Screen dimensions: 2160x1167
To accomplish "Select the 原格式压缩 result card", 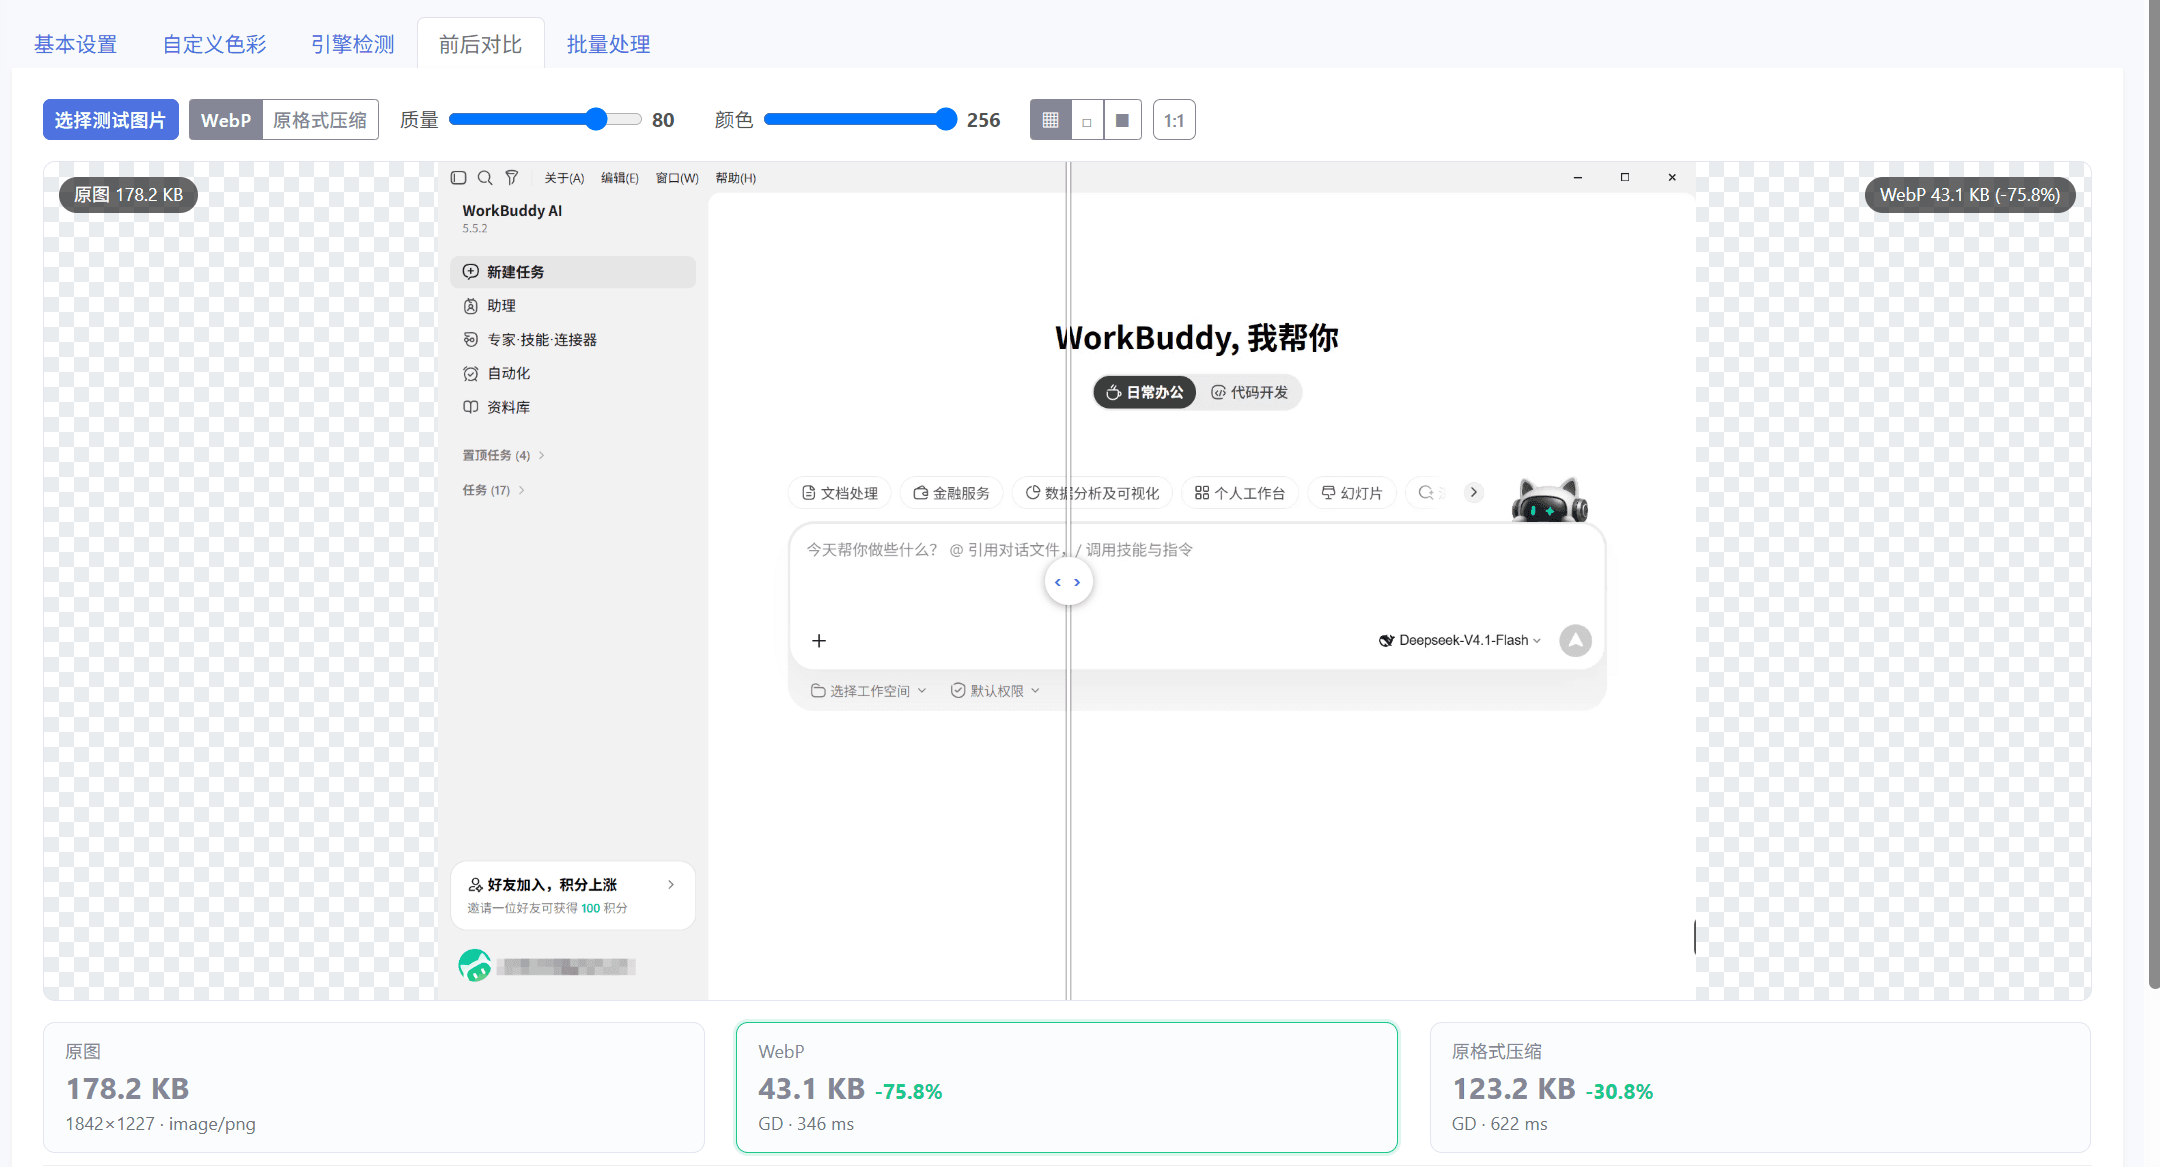I will click(x=1760, y=1087).
